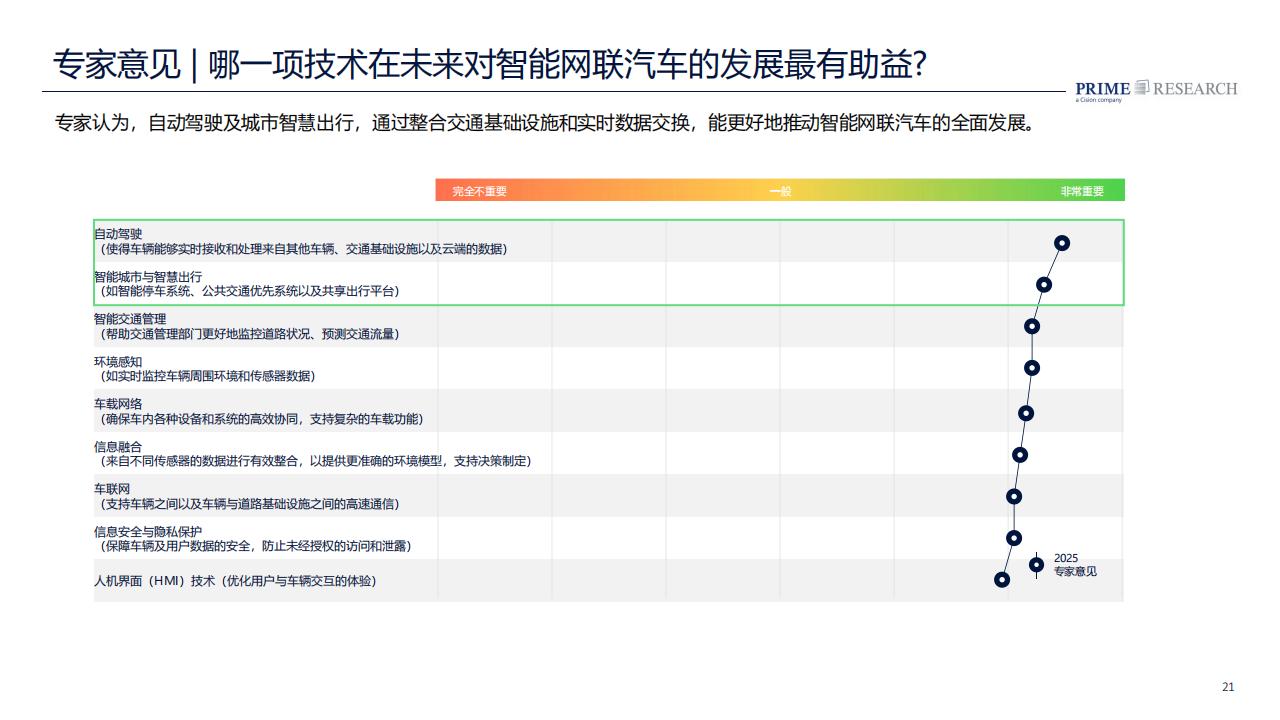Click the 2025 专家意见 legend text
1280x720 pixels.
point(1075,565)
